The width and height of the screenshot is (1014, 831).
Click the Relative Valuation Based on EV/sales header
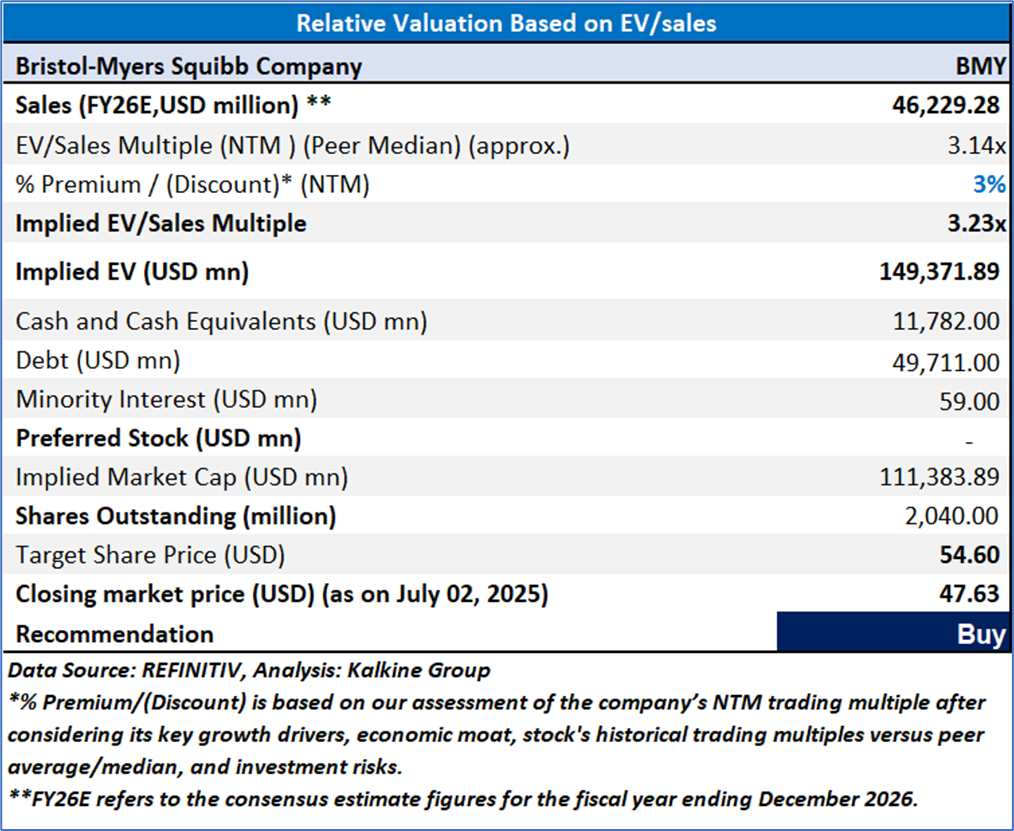coord(507,22)
